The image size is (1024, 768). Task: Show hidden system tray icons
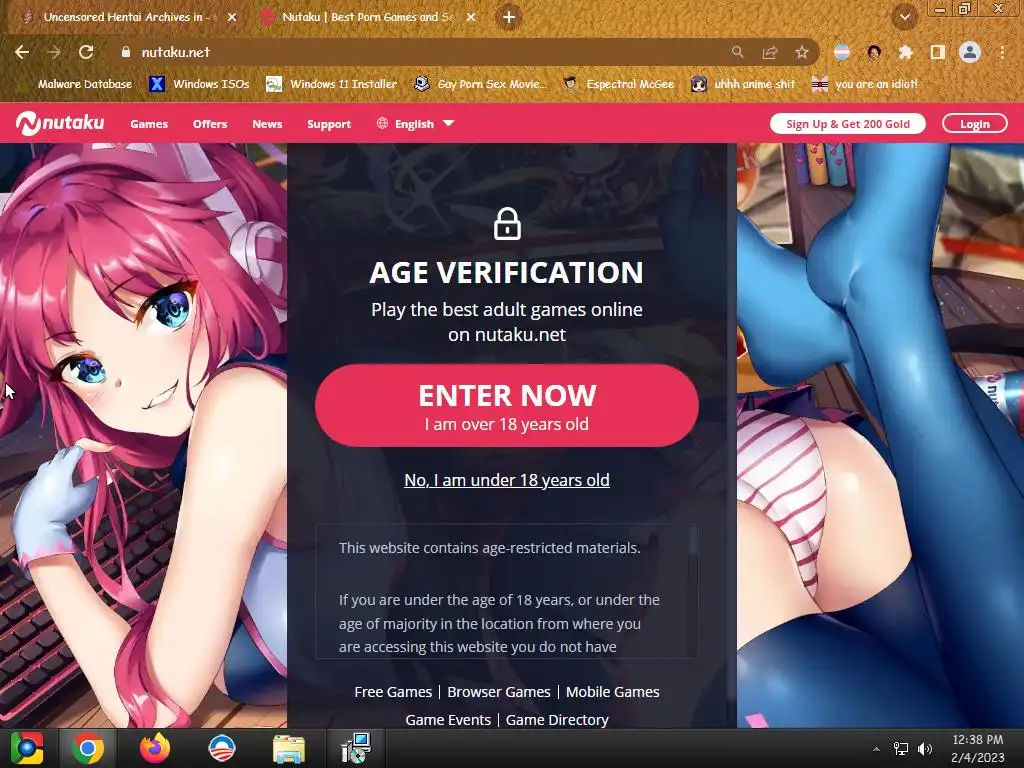[876, 749]
